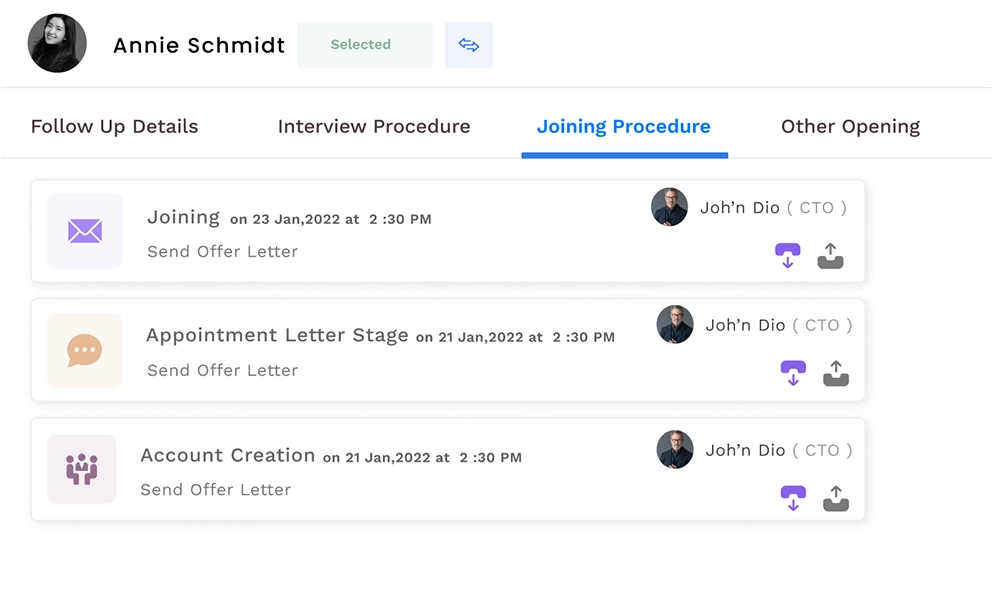
Task: Click the upload icon in Joining row
Action: pos(831,256)
